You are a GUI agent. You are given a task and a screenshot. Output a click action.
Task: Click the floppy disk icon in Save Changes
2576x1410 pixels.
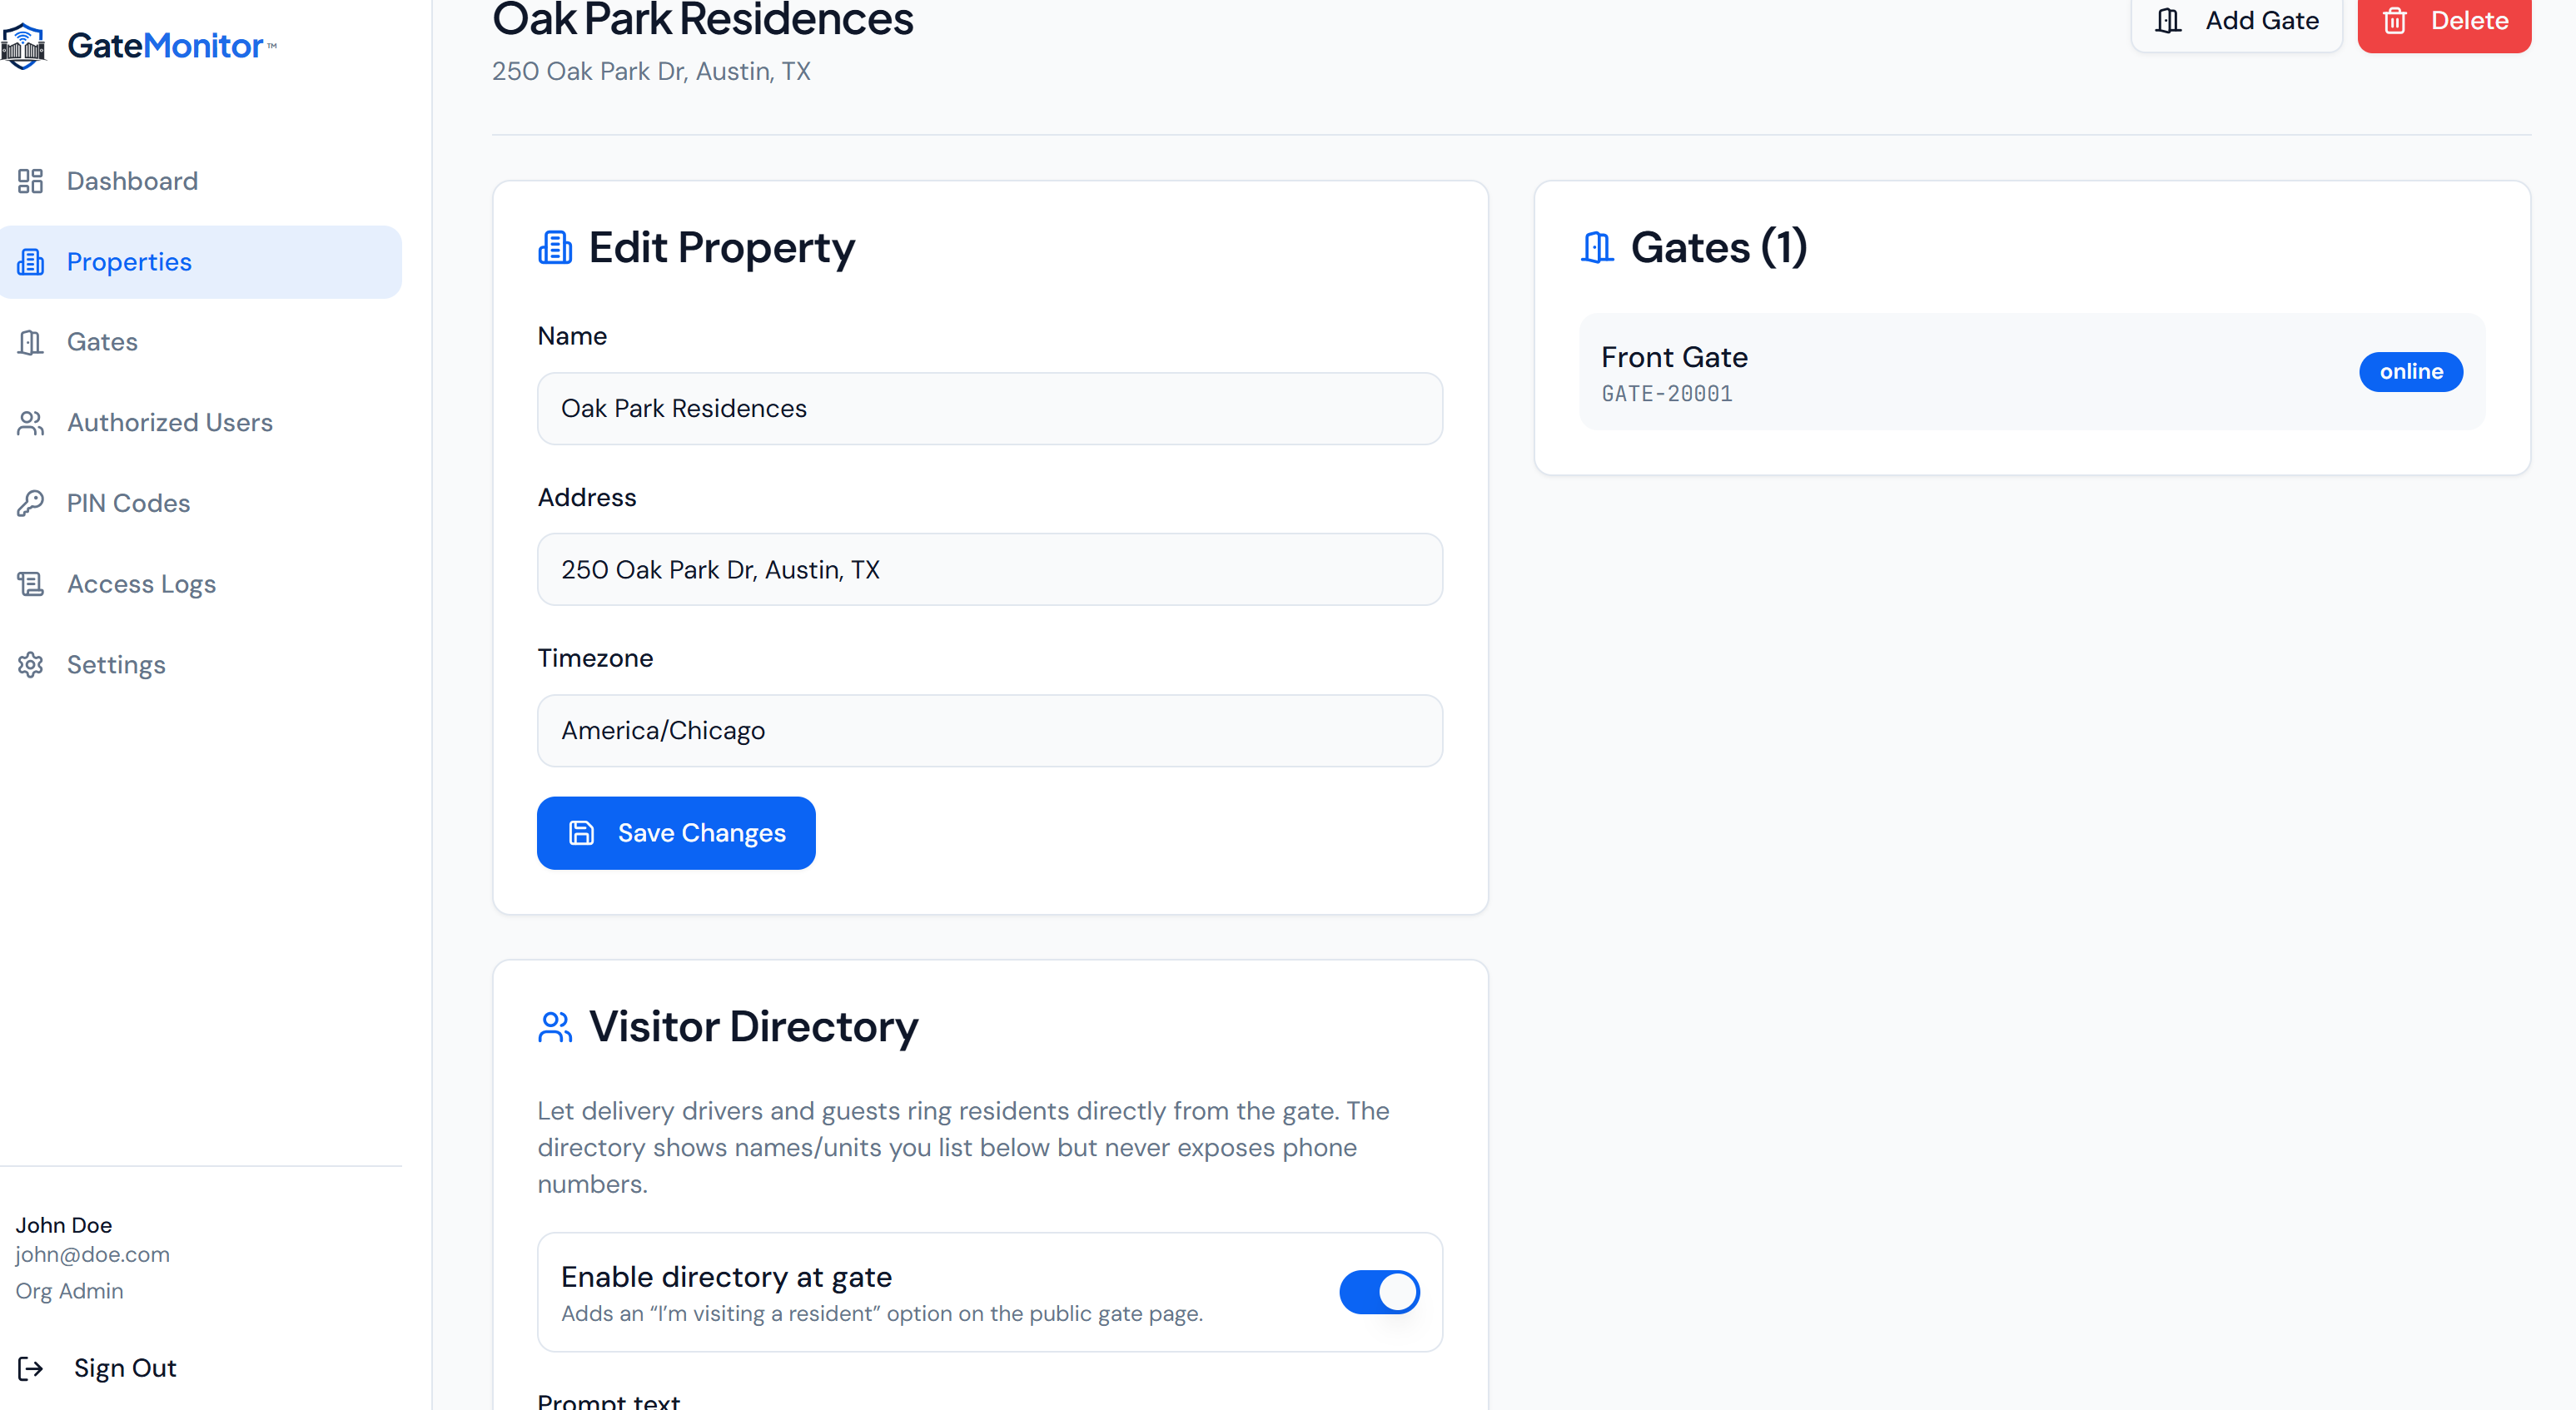coord(582,833)
